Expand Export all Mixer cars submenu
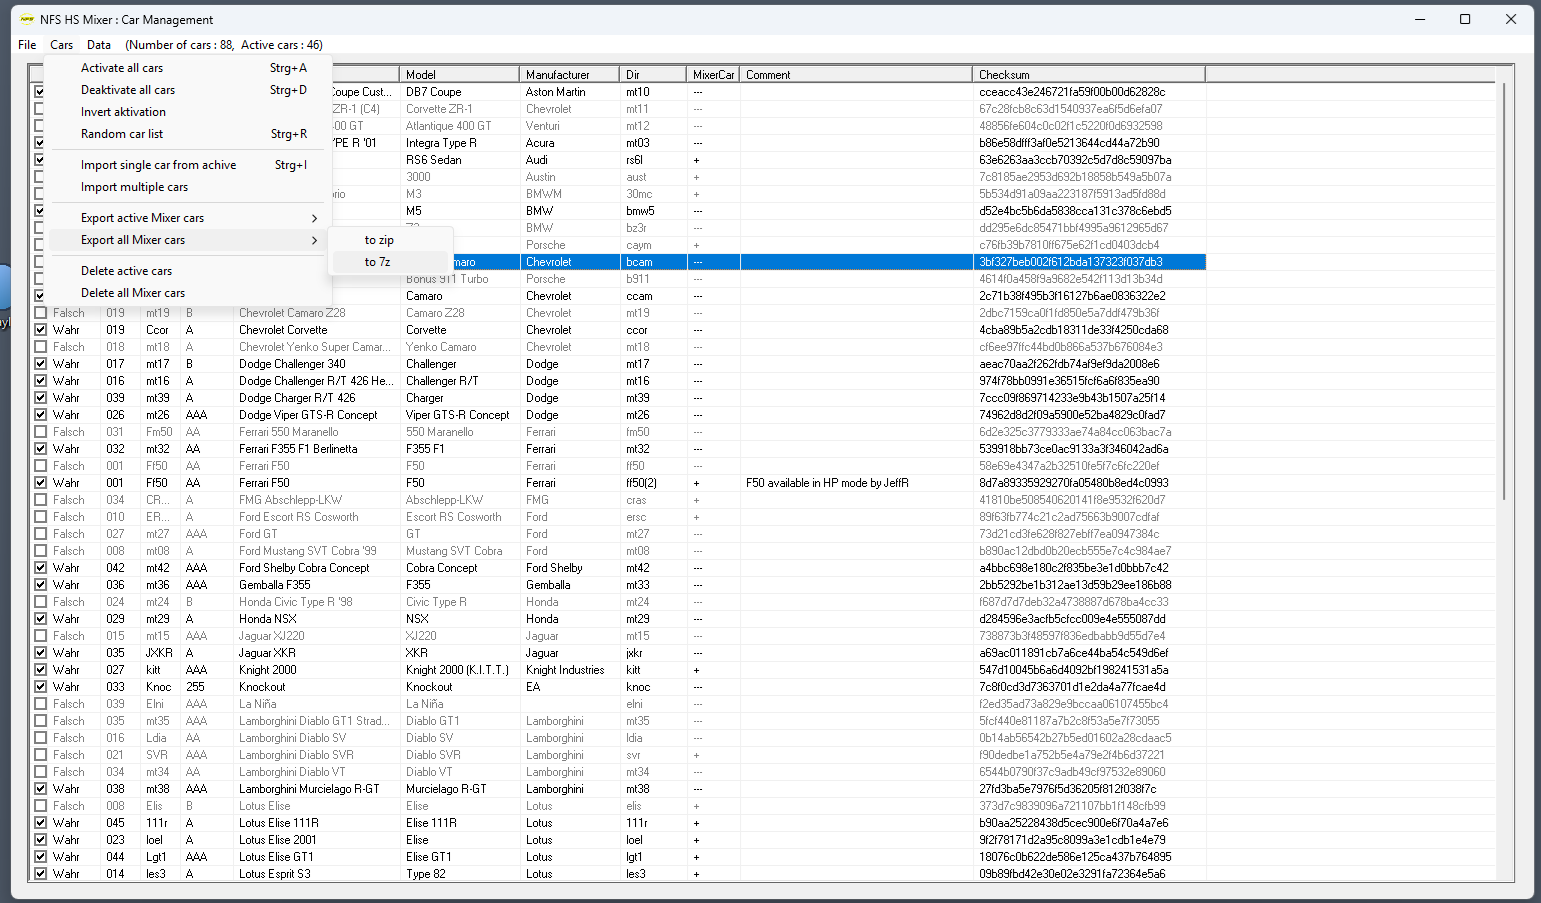 tap(190, 240)
